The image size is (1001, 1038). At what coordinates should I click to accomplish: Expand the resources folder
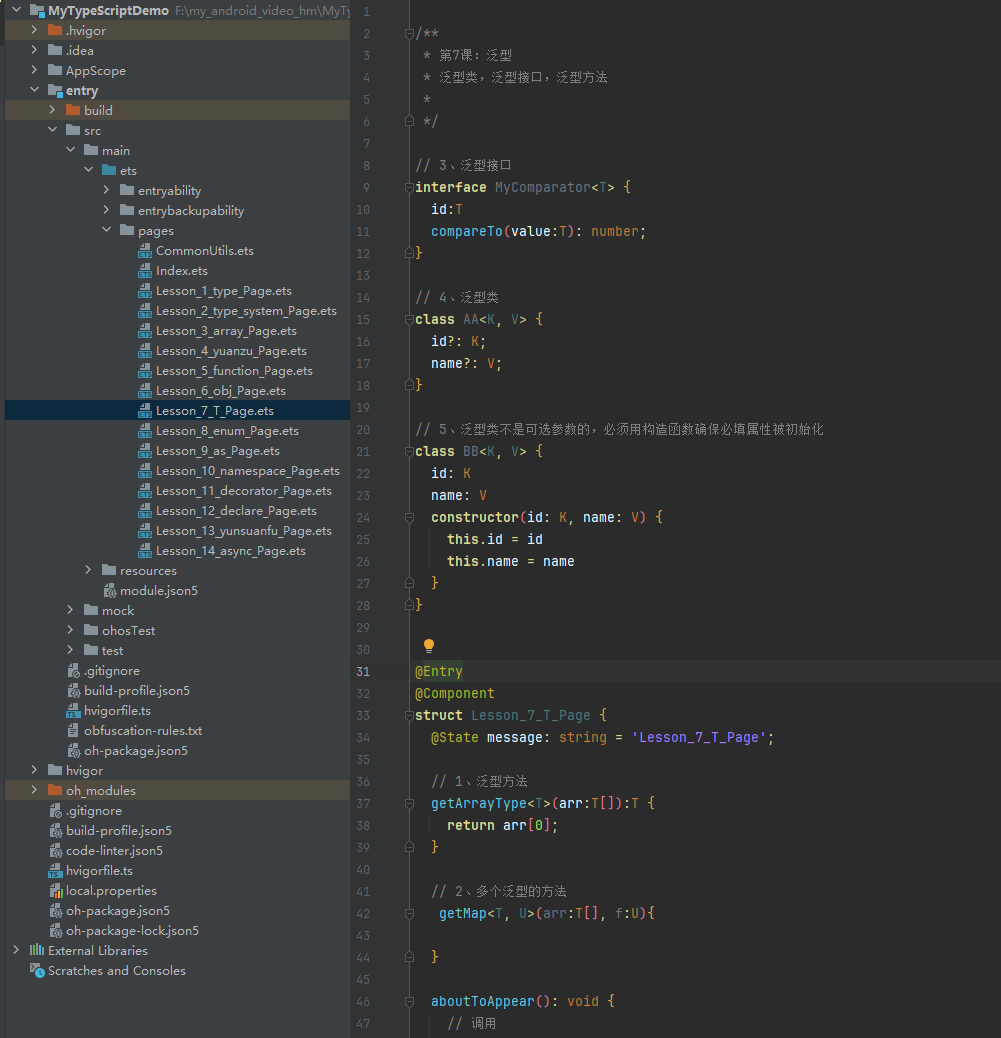[89, 570]
